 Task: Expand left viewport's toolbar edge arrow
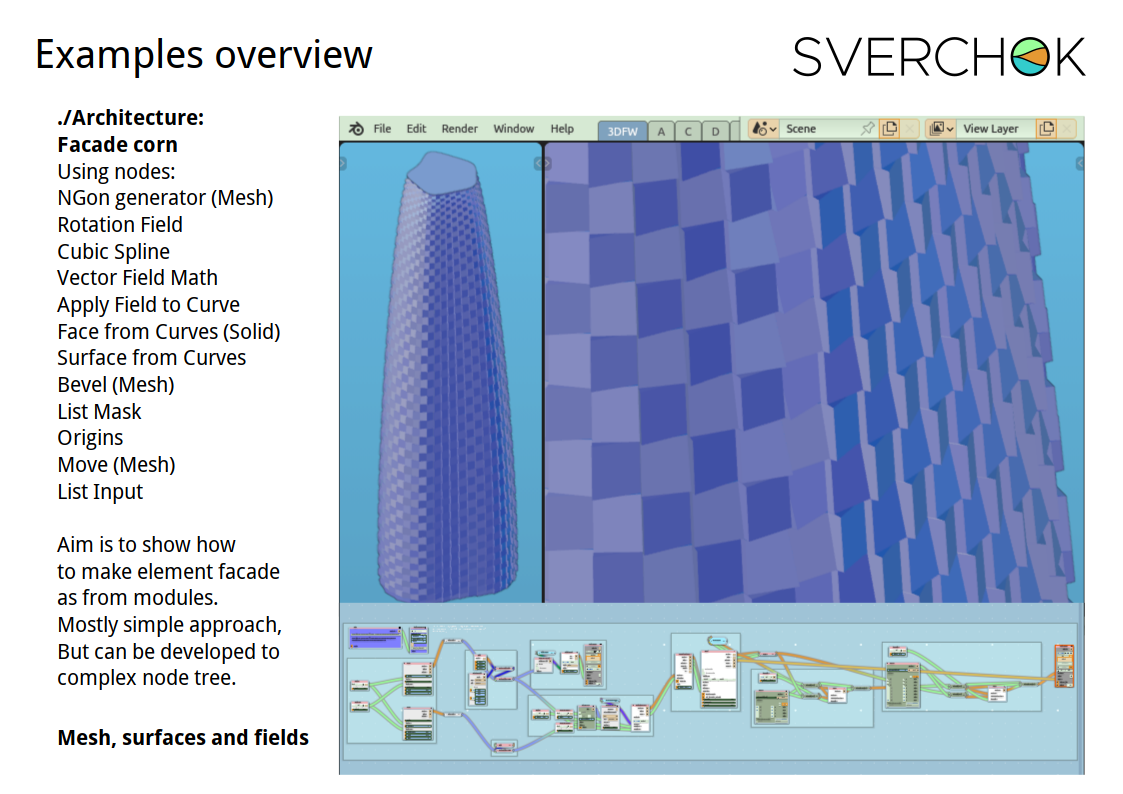coord(344,162)
